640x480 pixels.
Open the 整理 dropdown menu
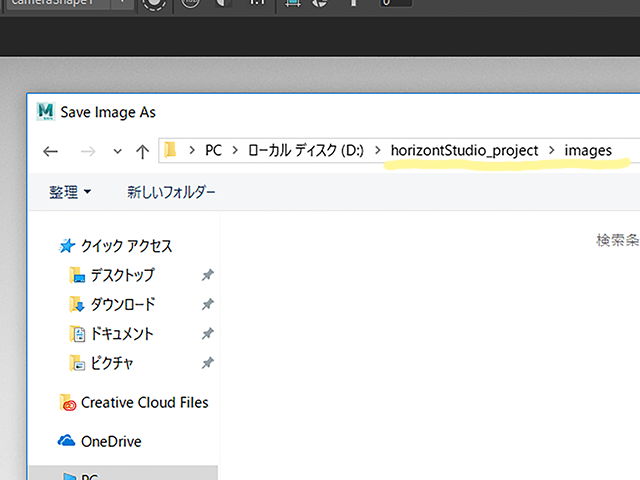pyautogui.click(x=70, y=192)
